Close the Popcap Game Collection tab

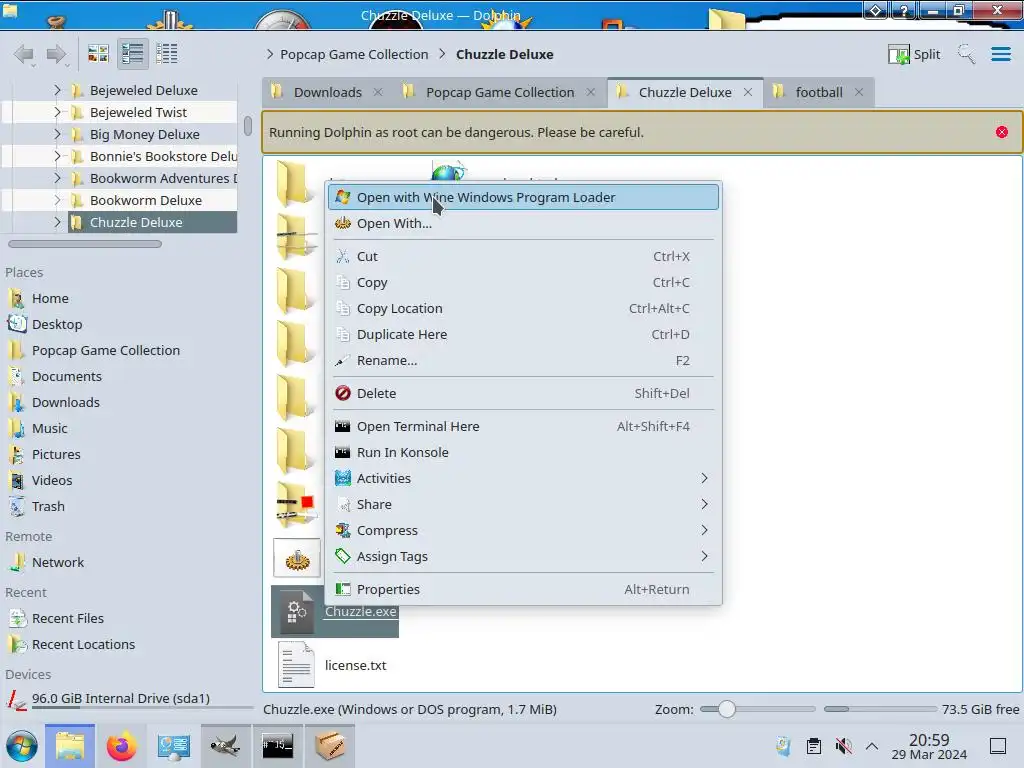tap(590, 92)
